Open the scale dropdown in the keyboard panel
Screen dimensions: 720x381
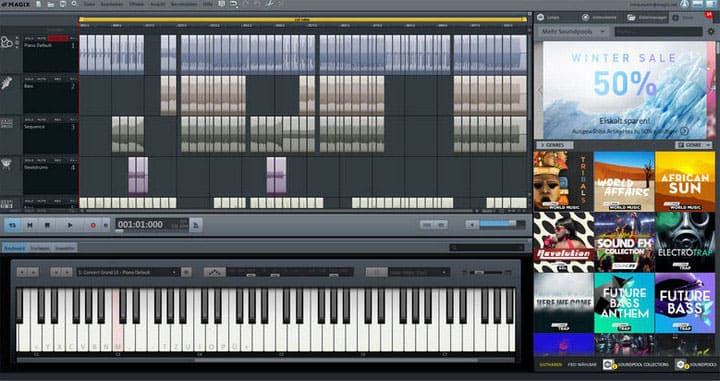(419, 272)
